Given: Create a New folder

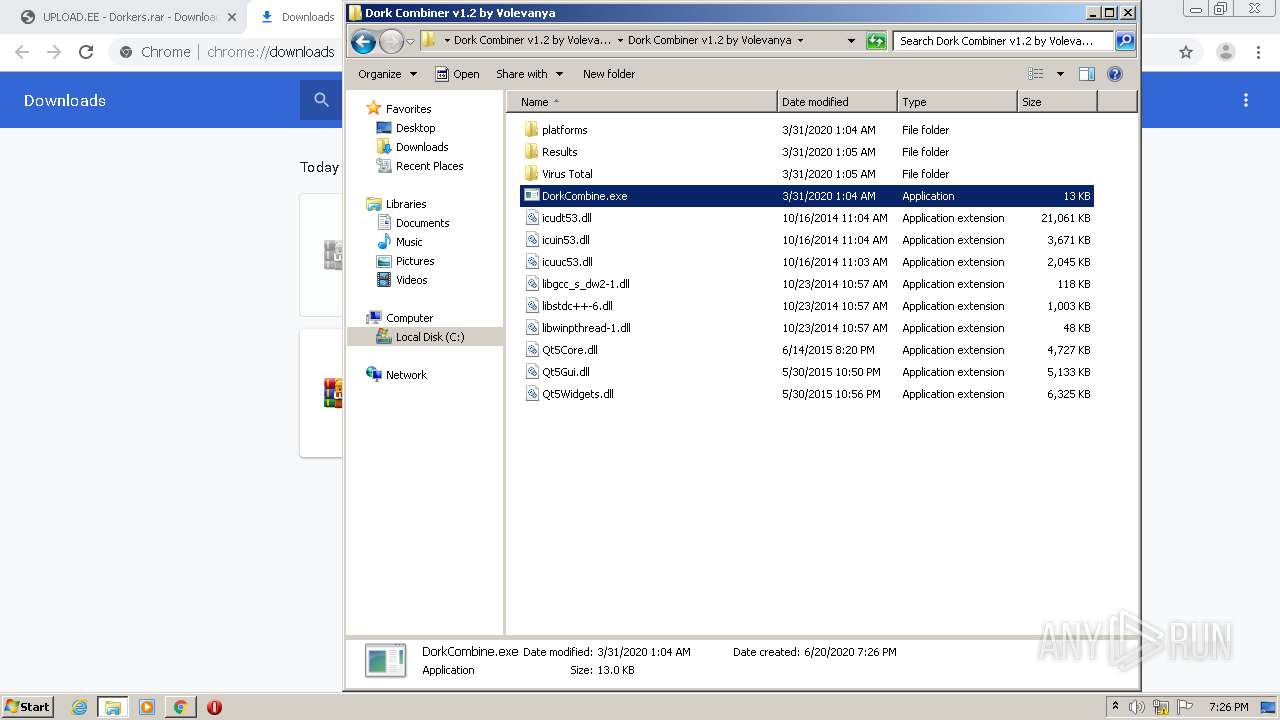Looking at the screenshot, I should pyautogui.click(x=609, y=74).
